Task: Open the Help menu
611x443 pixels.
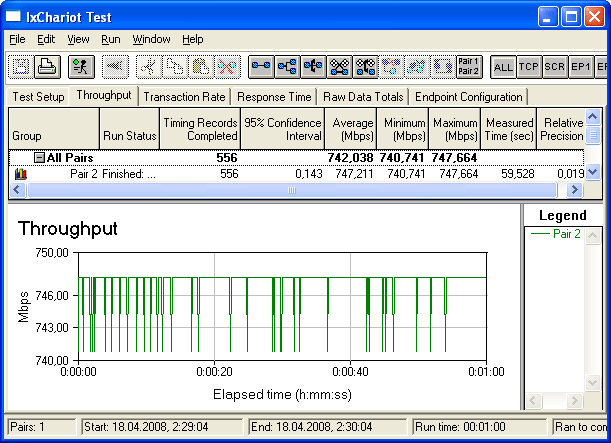Action: [192, 39]
